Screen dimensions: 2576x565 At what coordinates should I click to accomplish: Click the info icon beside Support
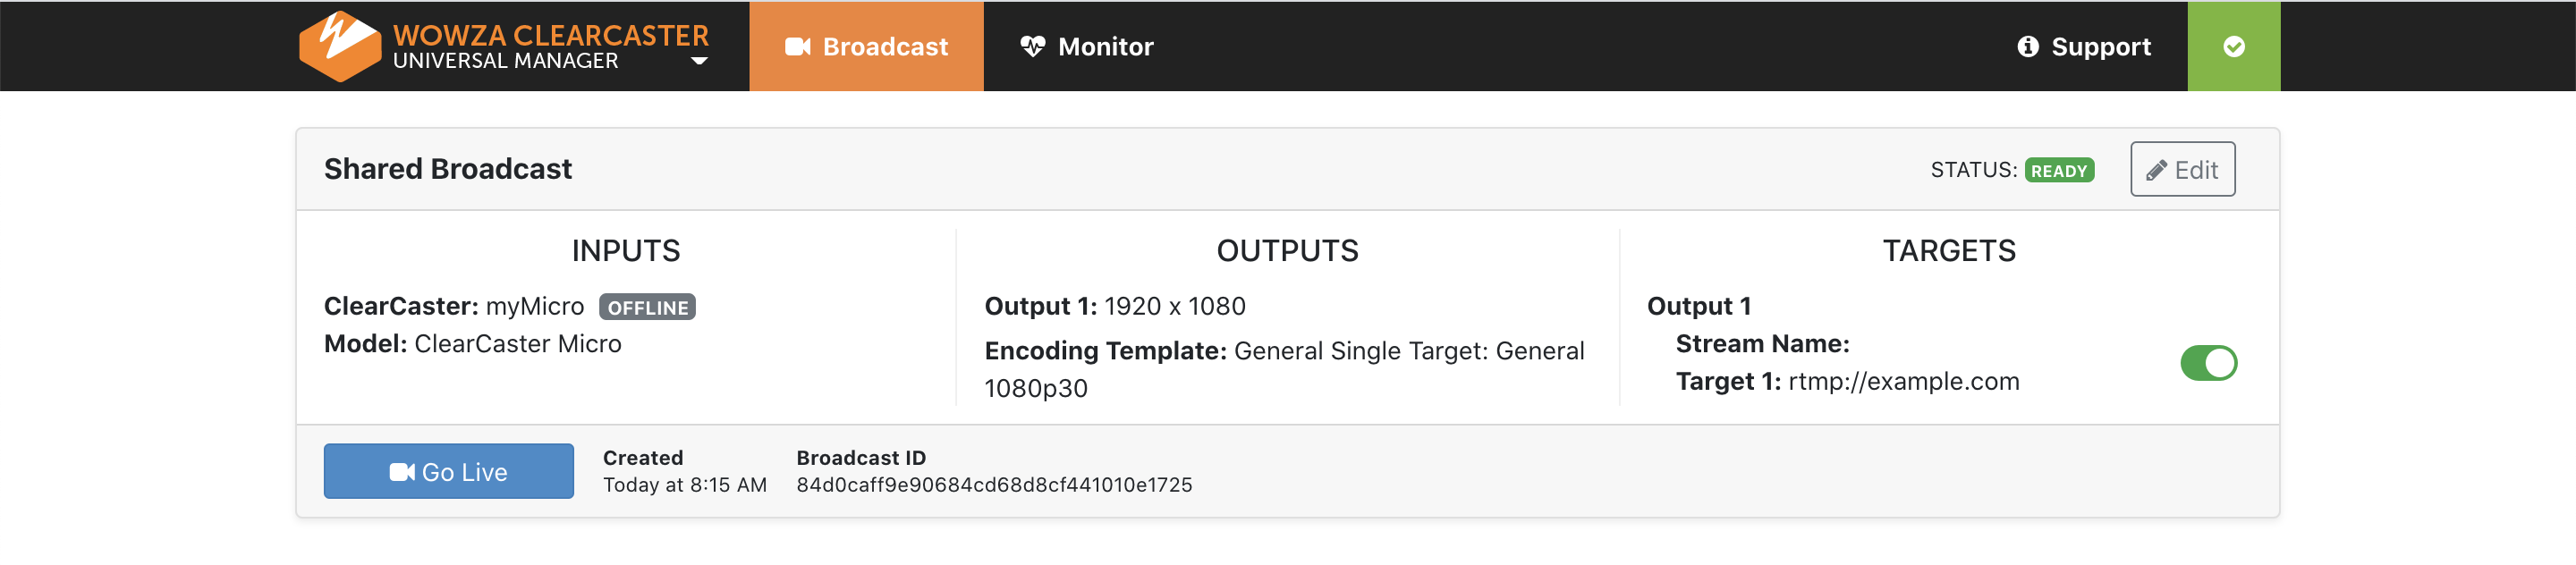point(2027,47)
